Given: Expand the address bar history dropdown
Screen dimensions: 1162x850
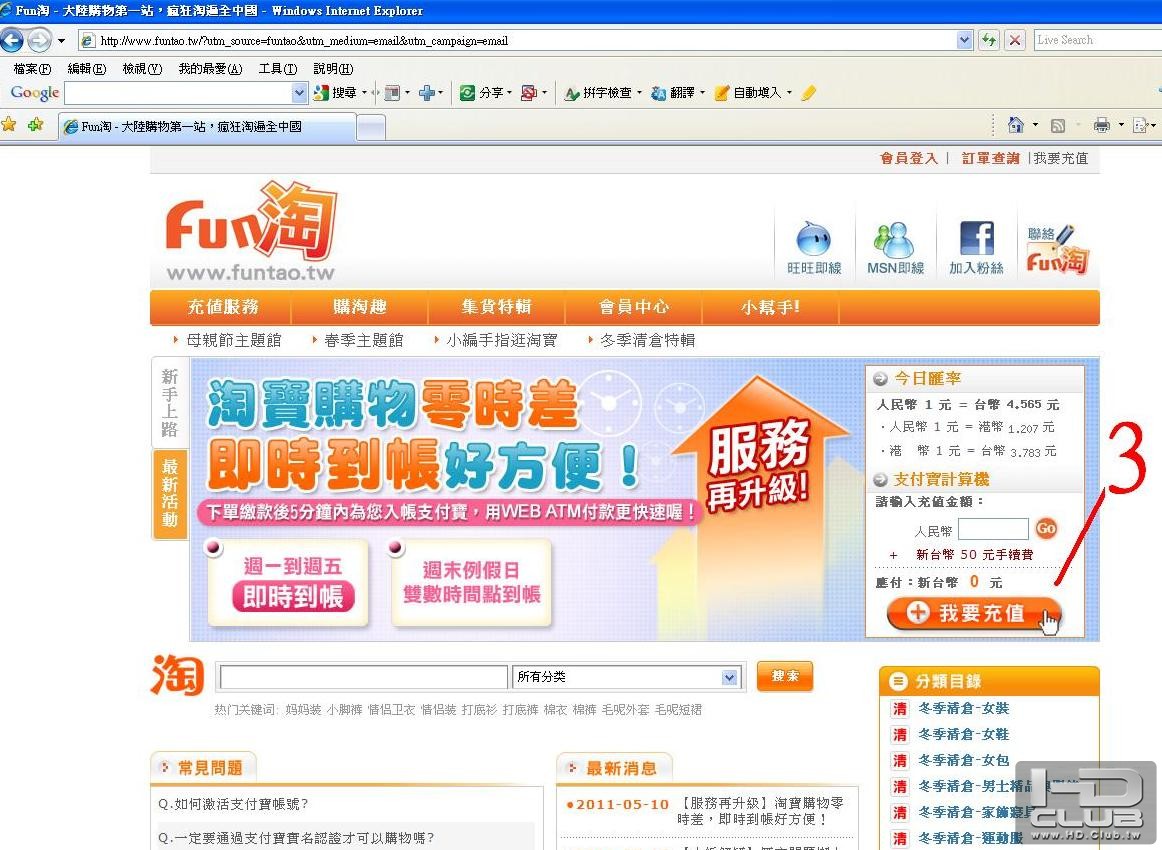Looking at the screenshot, I should tap(964, 40).
